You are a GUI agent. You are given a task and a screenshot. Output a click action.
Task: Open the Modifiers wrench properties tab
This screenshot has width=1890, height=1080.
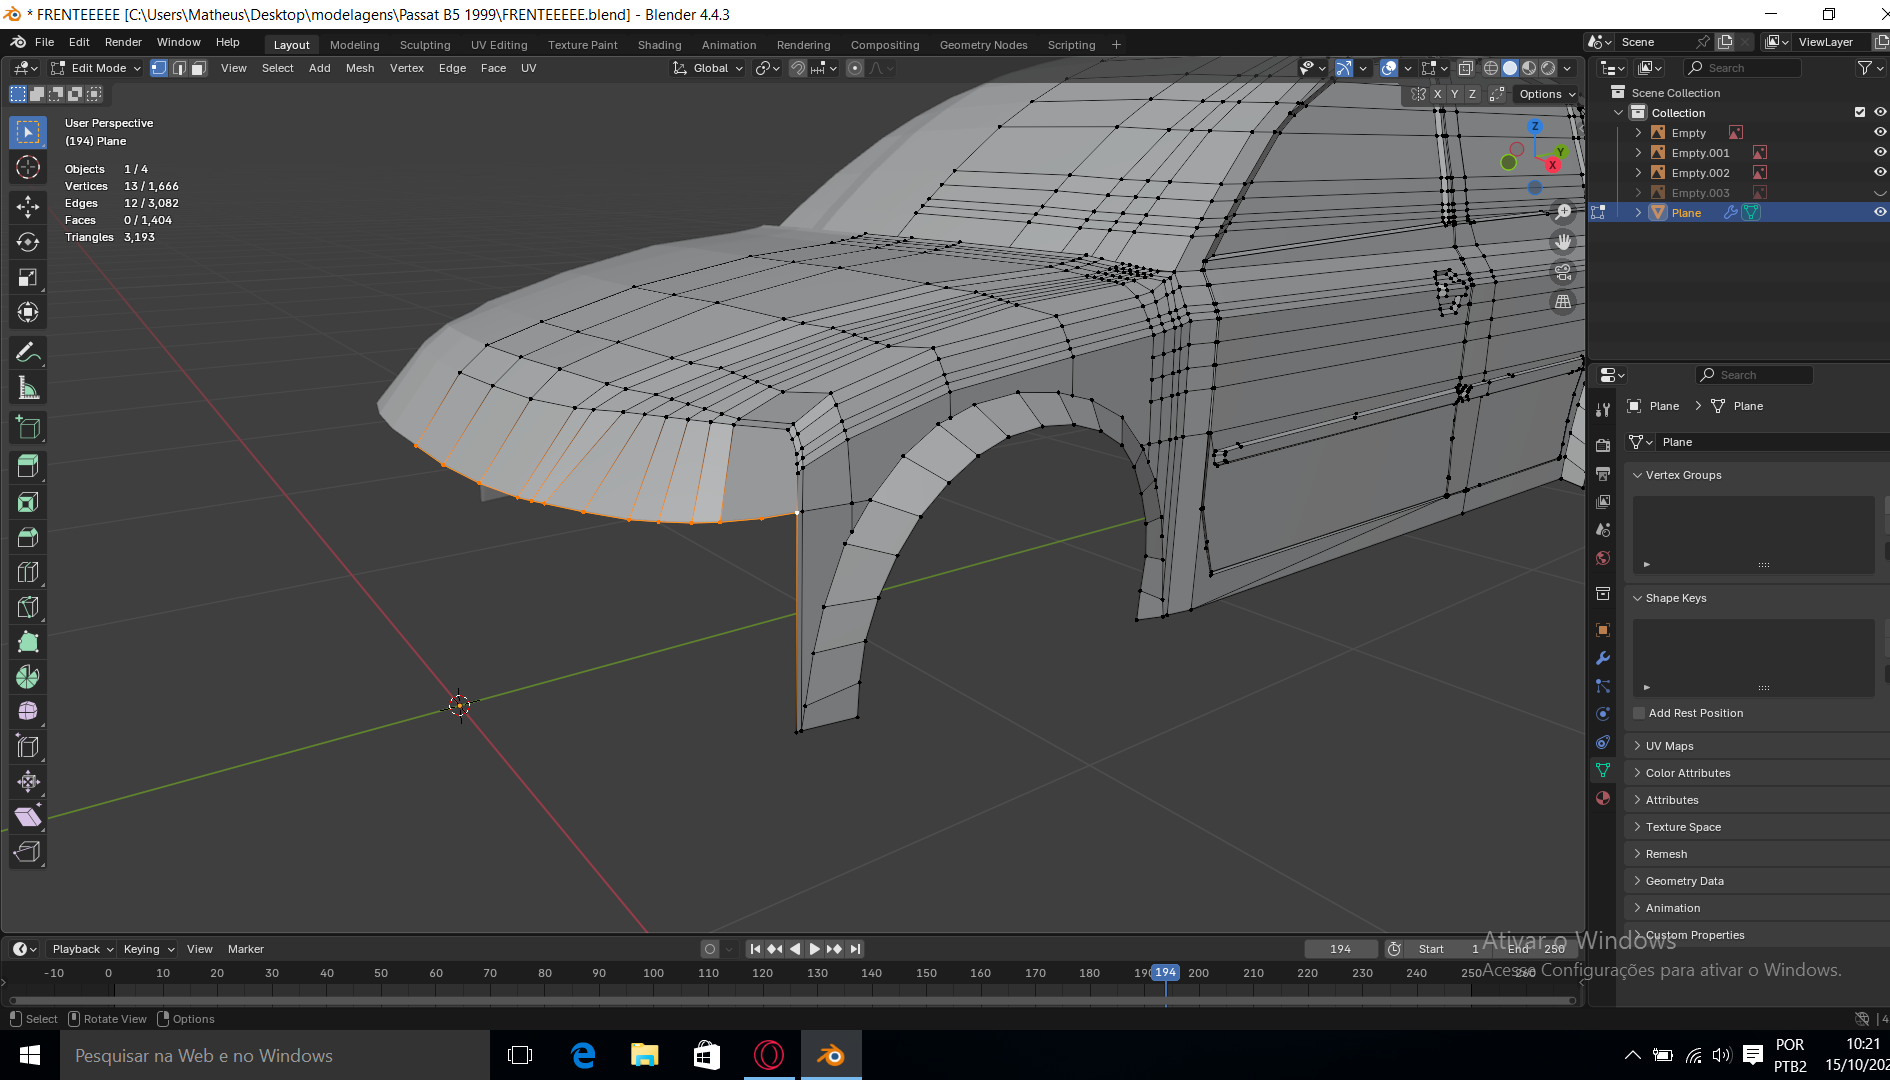pos(1603,658)
